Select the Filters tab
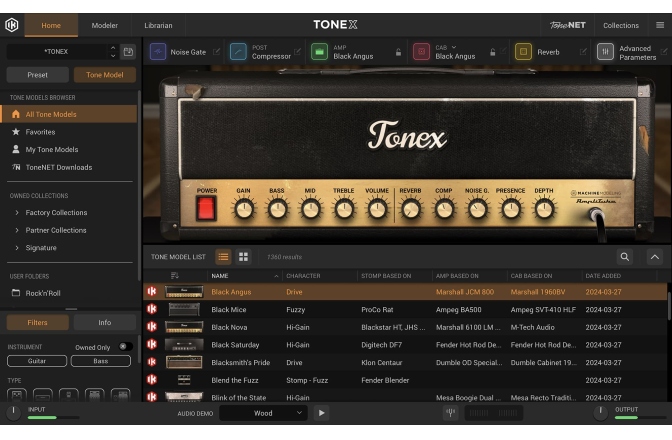Viewport: 672px width, 440px height. coord(37,323)
